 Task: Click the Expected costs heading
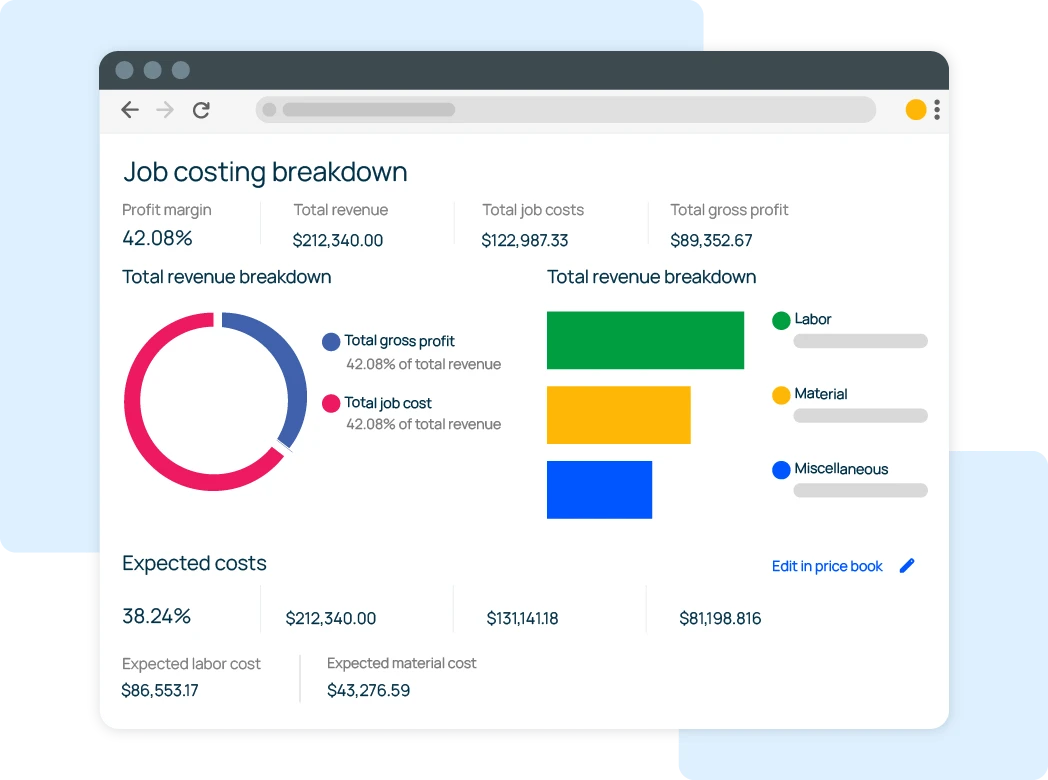(x=194, y=563)
